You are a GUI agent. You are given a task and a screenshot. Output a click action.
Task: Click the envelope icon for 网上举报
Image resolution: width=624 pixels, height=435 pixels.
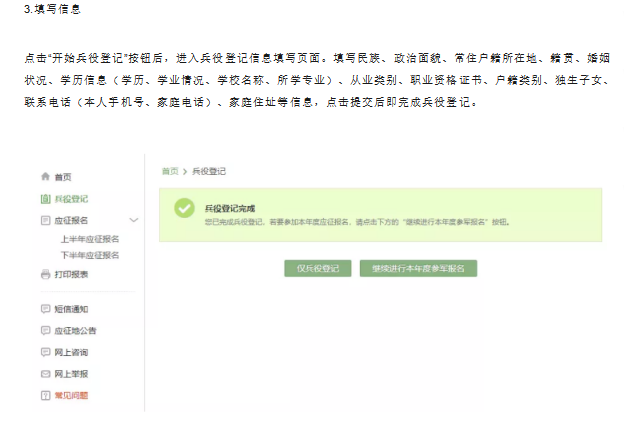point(45,373)
